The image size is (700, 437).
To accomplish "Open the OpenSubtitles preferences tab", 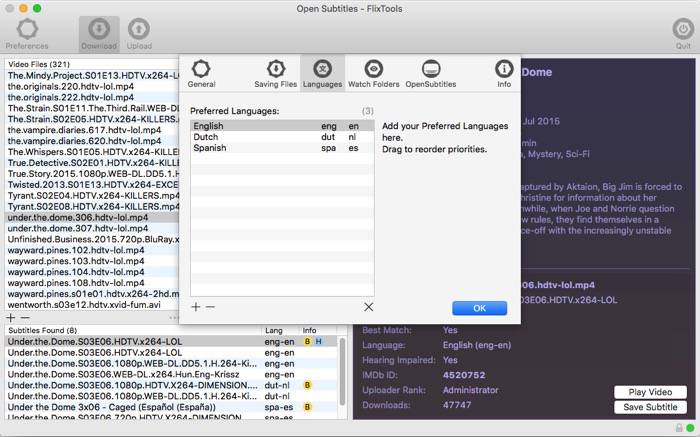I will tap(431, 74).
